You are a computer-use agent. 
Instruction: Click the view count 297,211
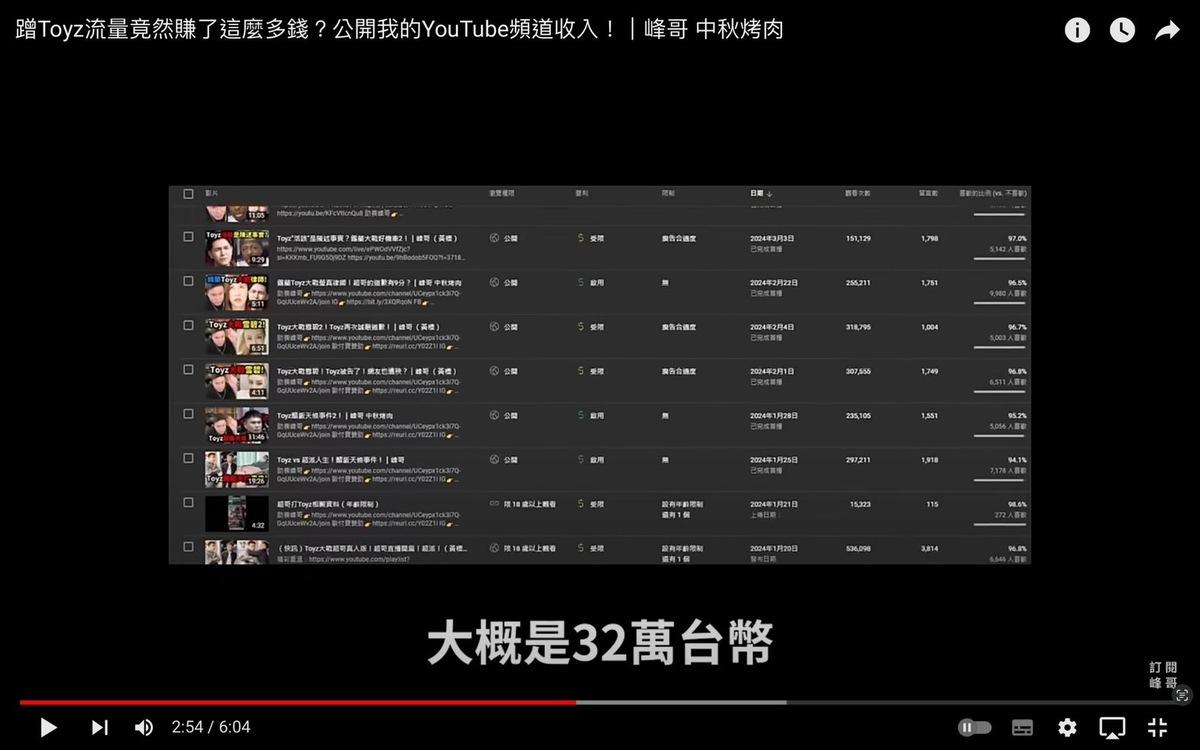[858, 460]
